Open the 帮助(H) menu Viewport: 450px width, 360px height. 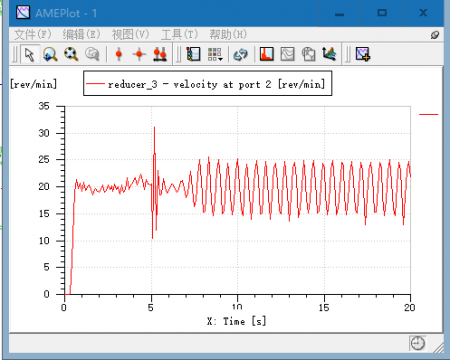(x=228, y=34)
